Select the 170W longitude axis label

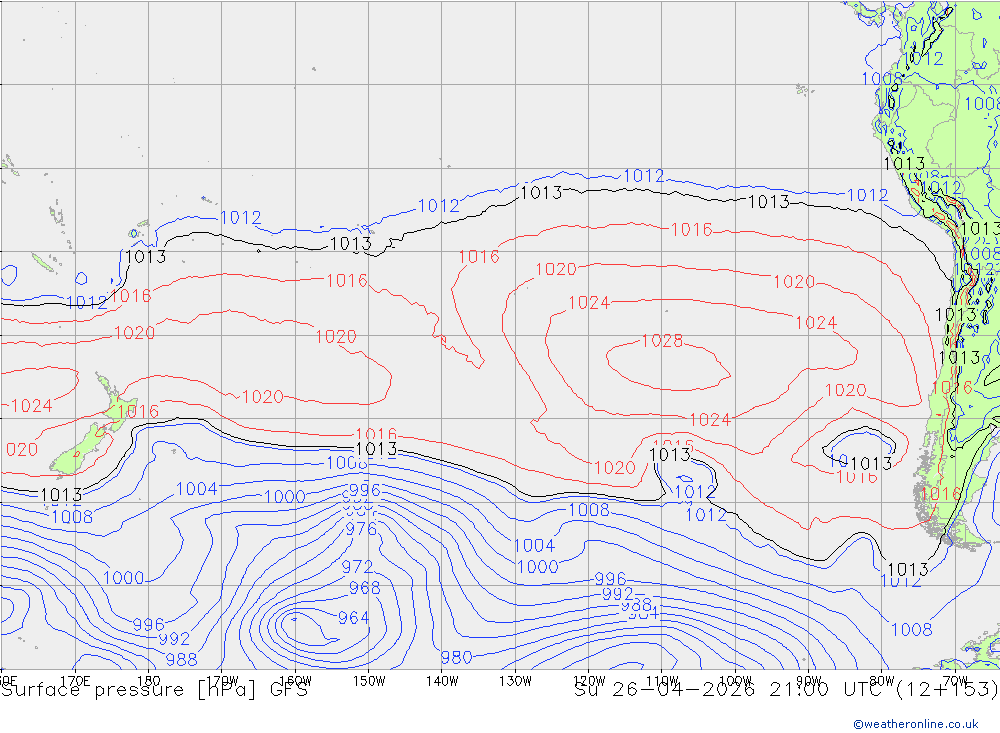click(x=222, y=681)
